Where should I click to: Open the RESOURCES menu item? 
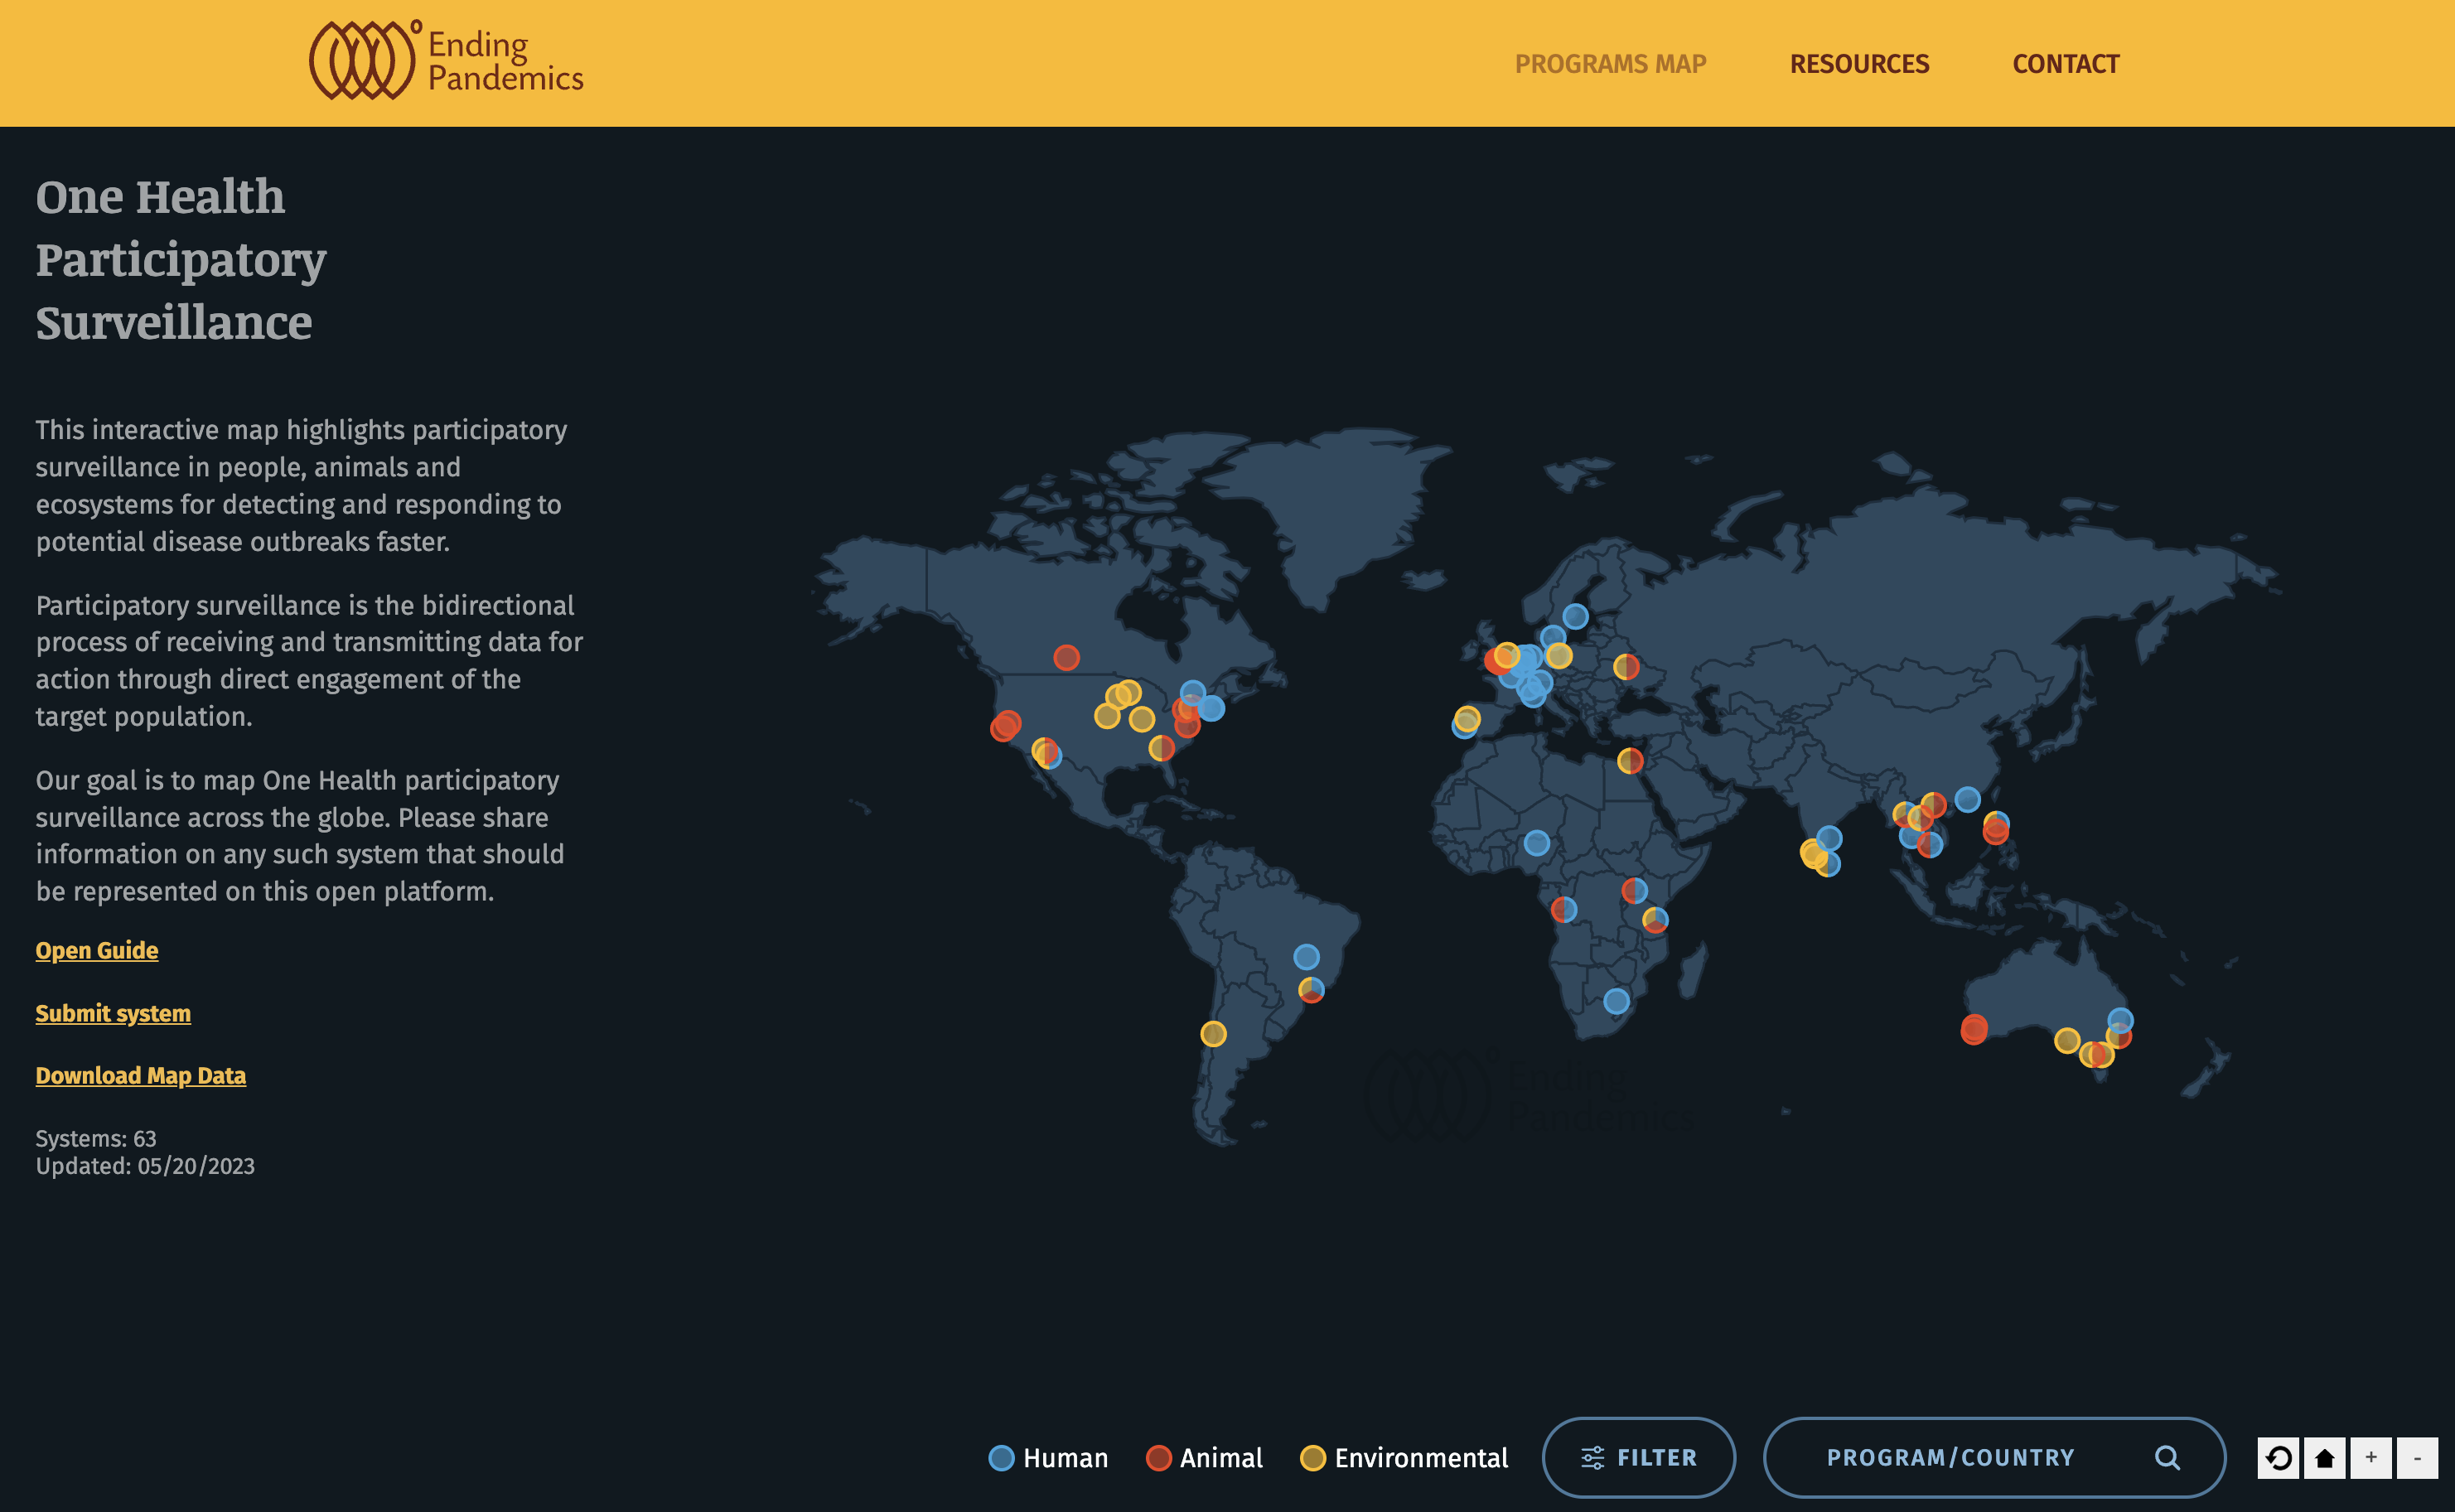(1859, 63)
